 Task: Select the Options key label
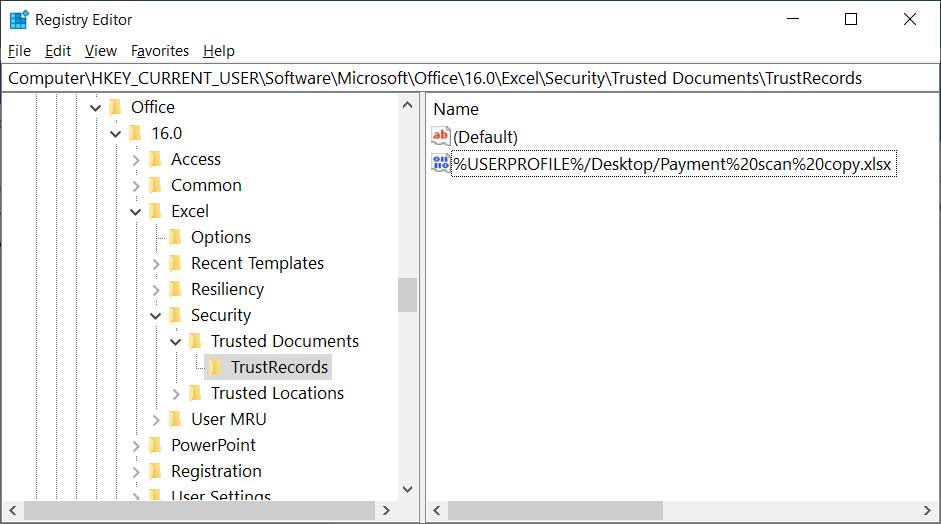click(221, 237)
